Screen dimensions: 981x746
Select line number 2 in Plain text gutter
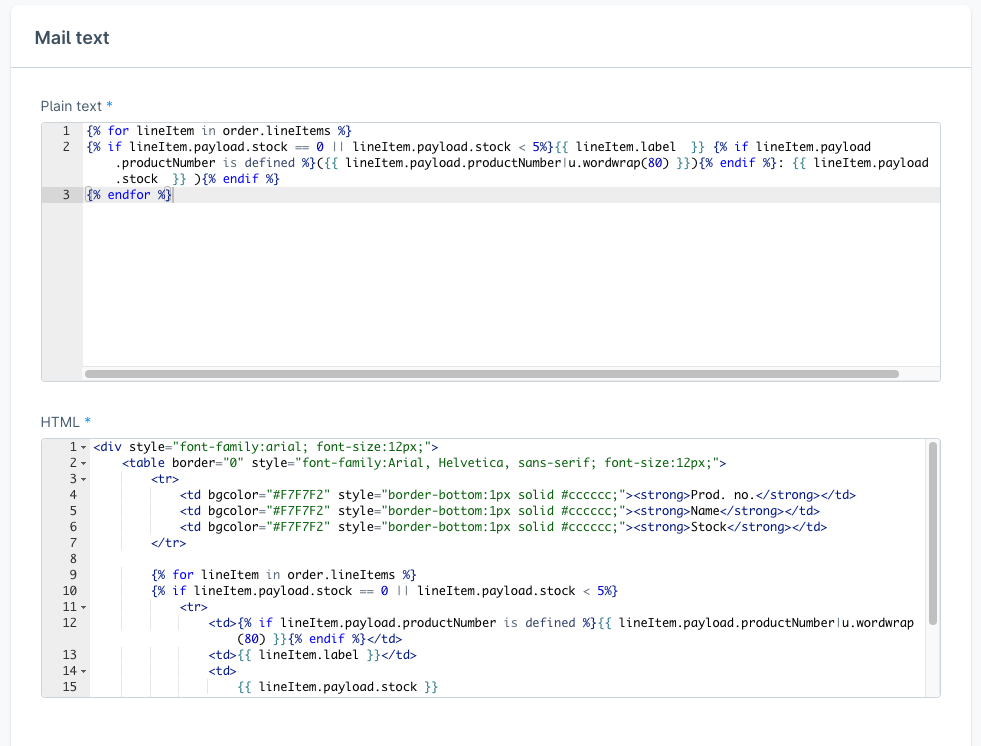pyautogui.click(x=65, y=147)
